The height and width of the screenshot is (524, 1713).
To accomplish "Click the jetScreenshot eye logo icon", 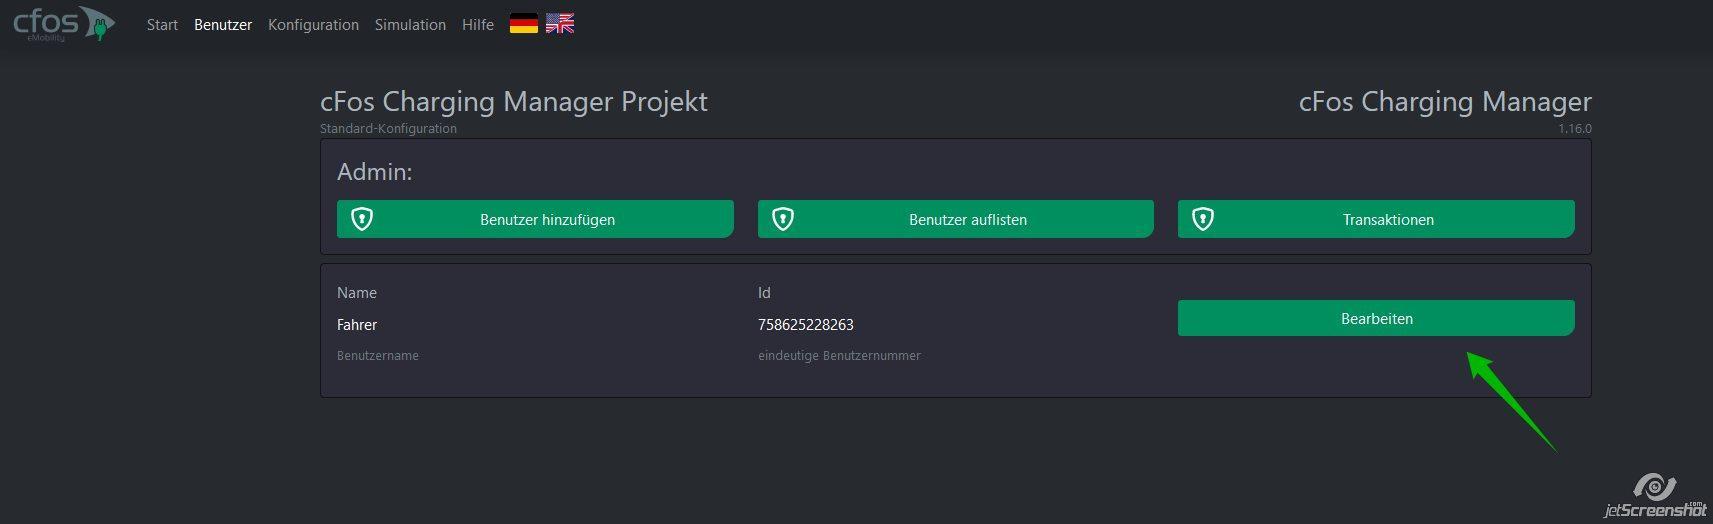I will tap(1654, 487).
